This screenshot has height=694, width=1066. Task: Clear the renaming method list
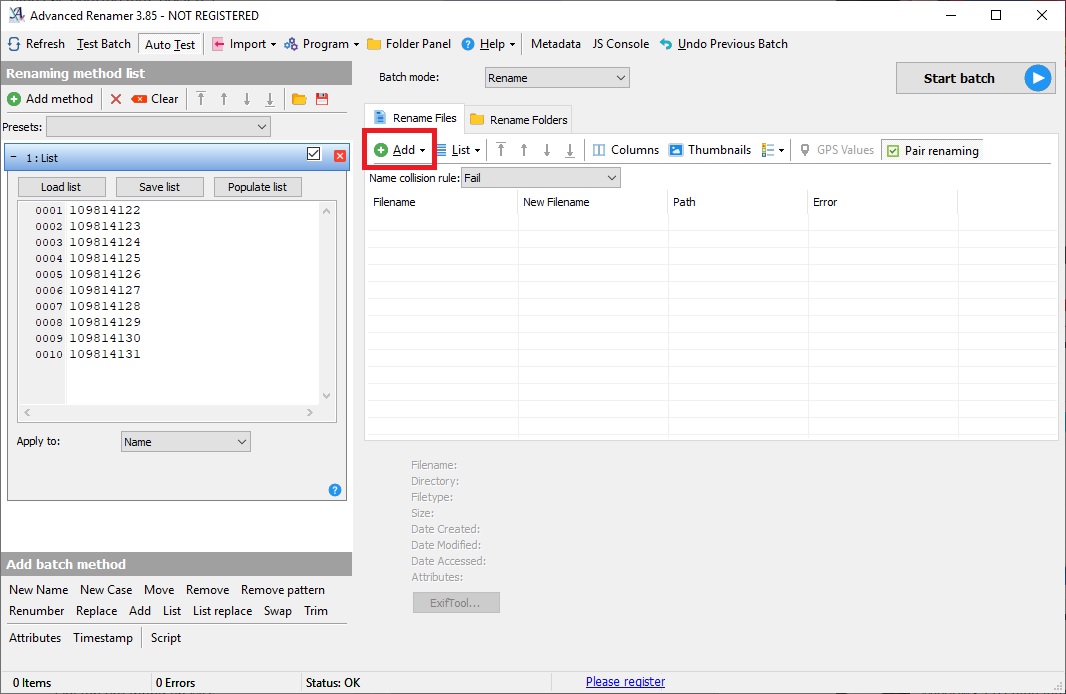155,99
